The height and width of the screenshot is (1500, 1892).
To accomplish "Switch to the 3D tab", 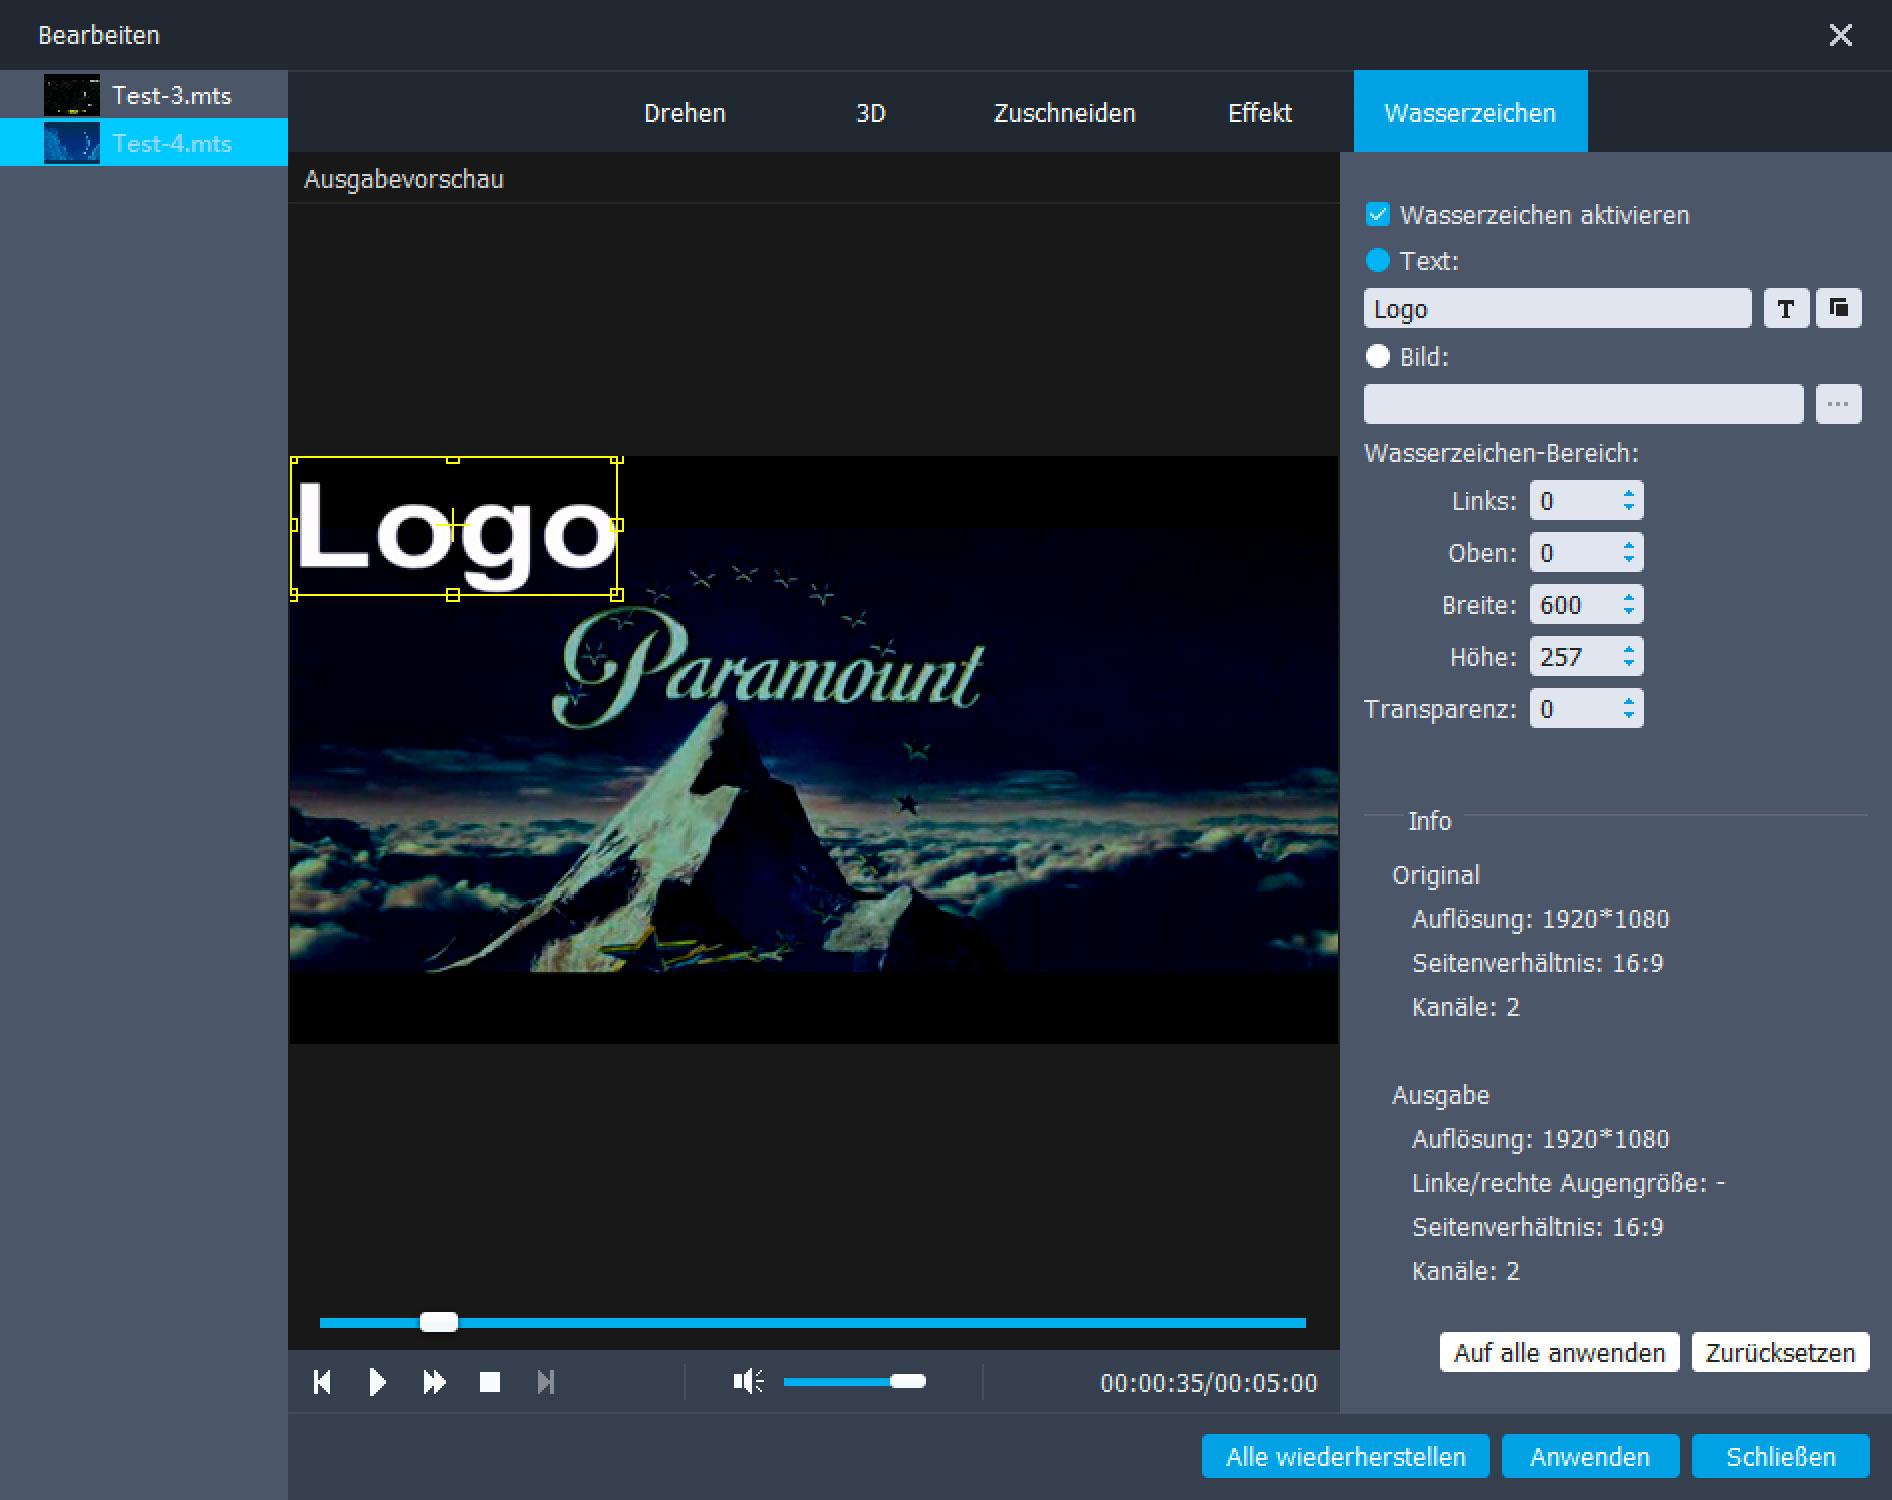I will pyautogui.click(x=870, y=113).
